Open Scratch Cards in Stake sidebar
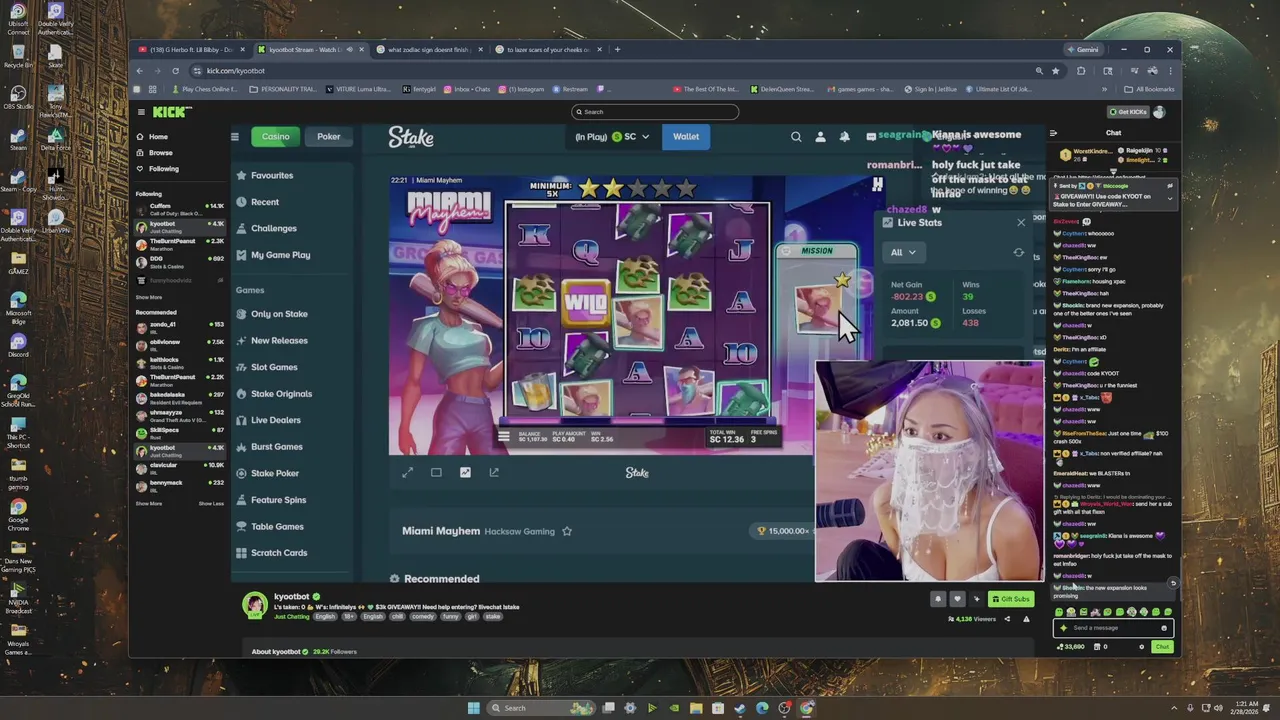The height and width of the screenshot is (720, 1280). 279,553
